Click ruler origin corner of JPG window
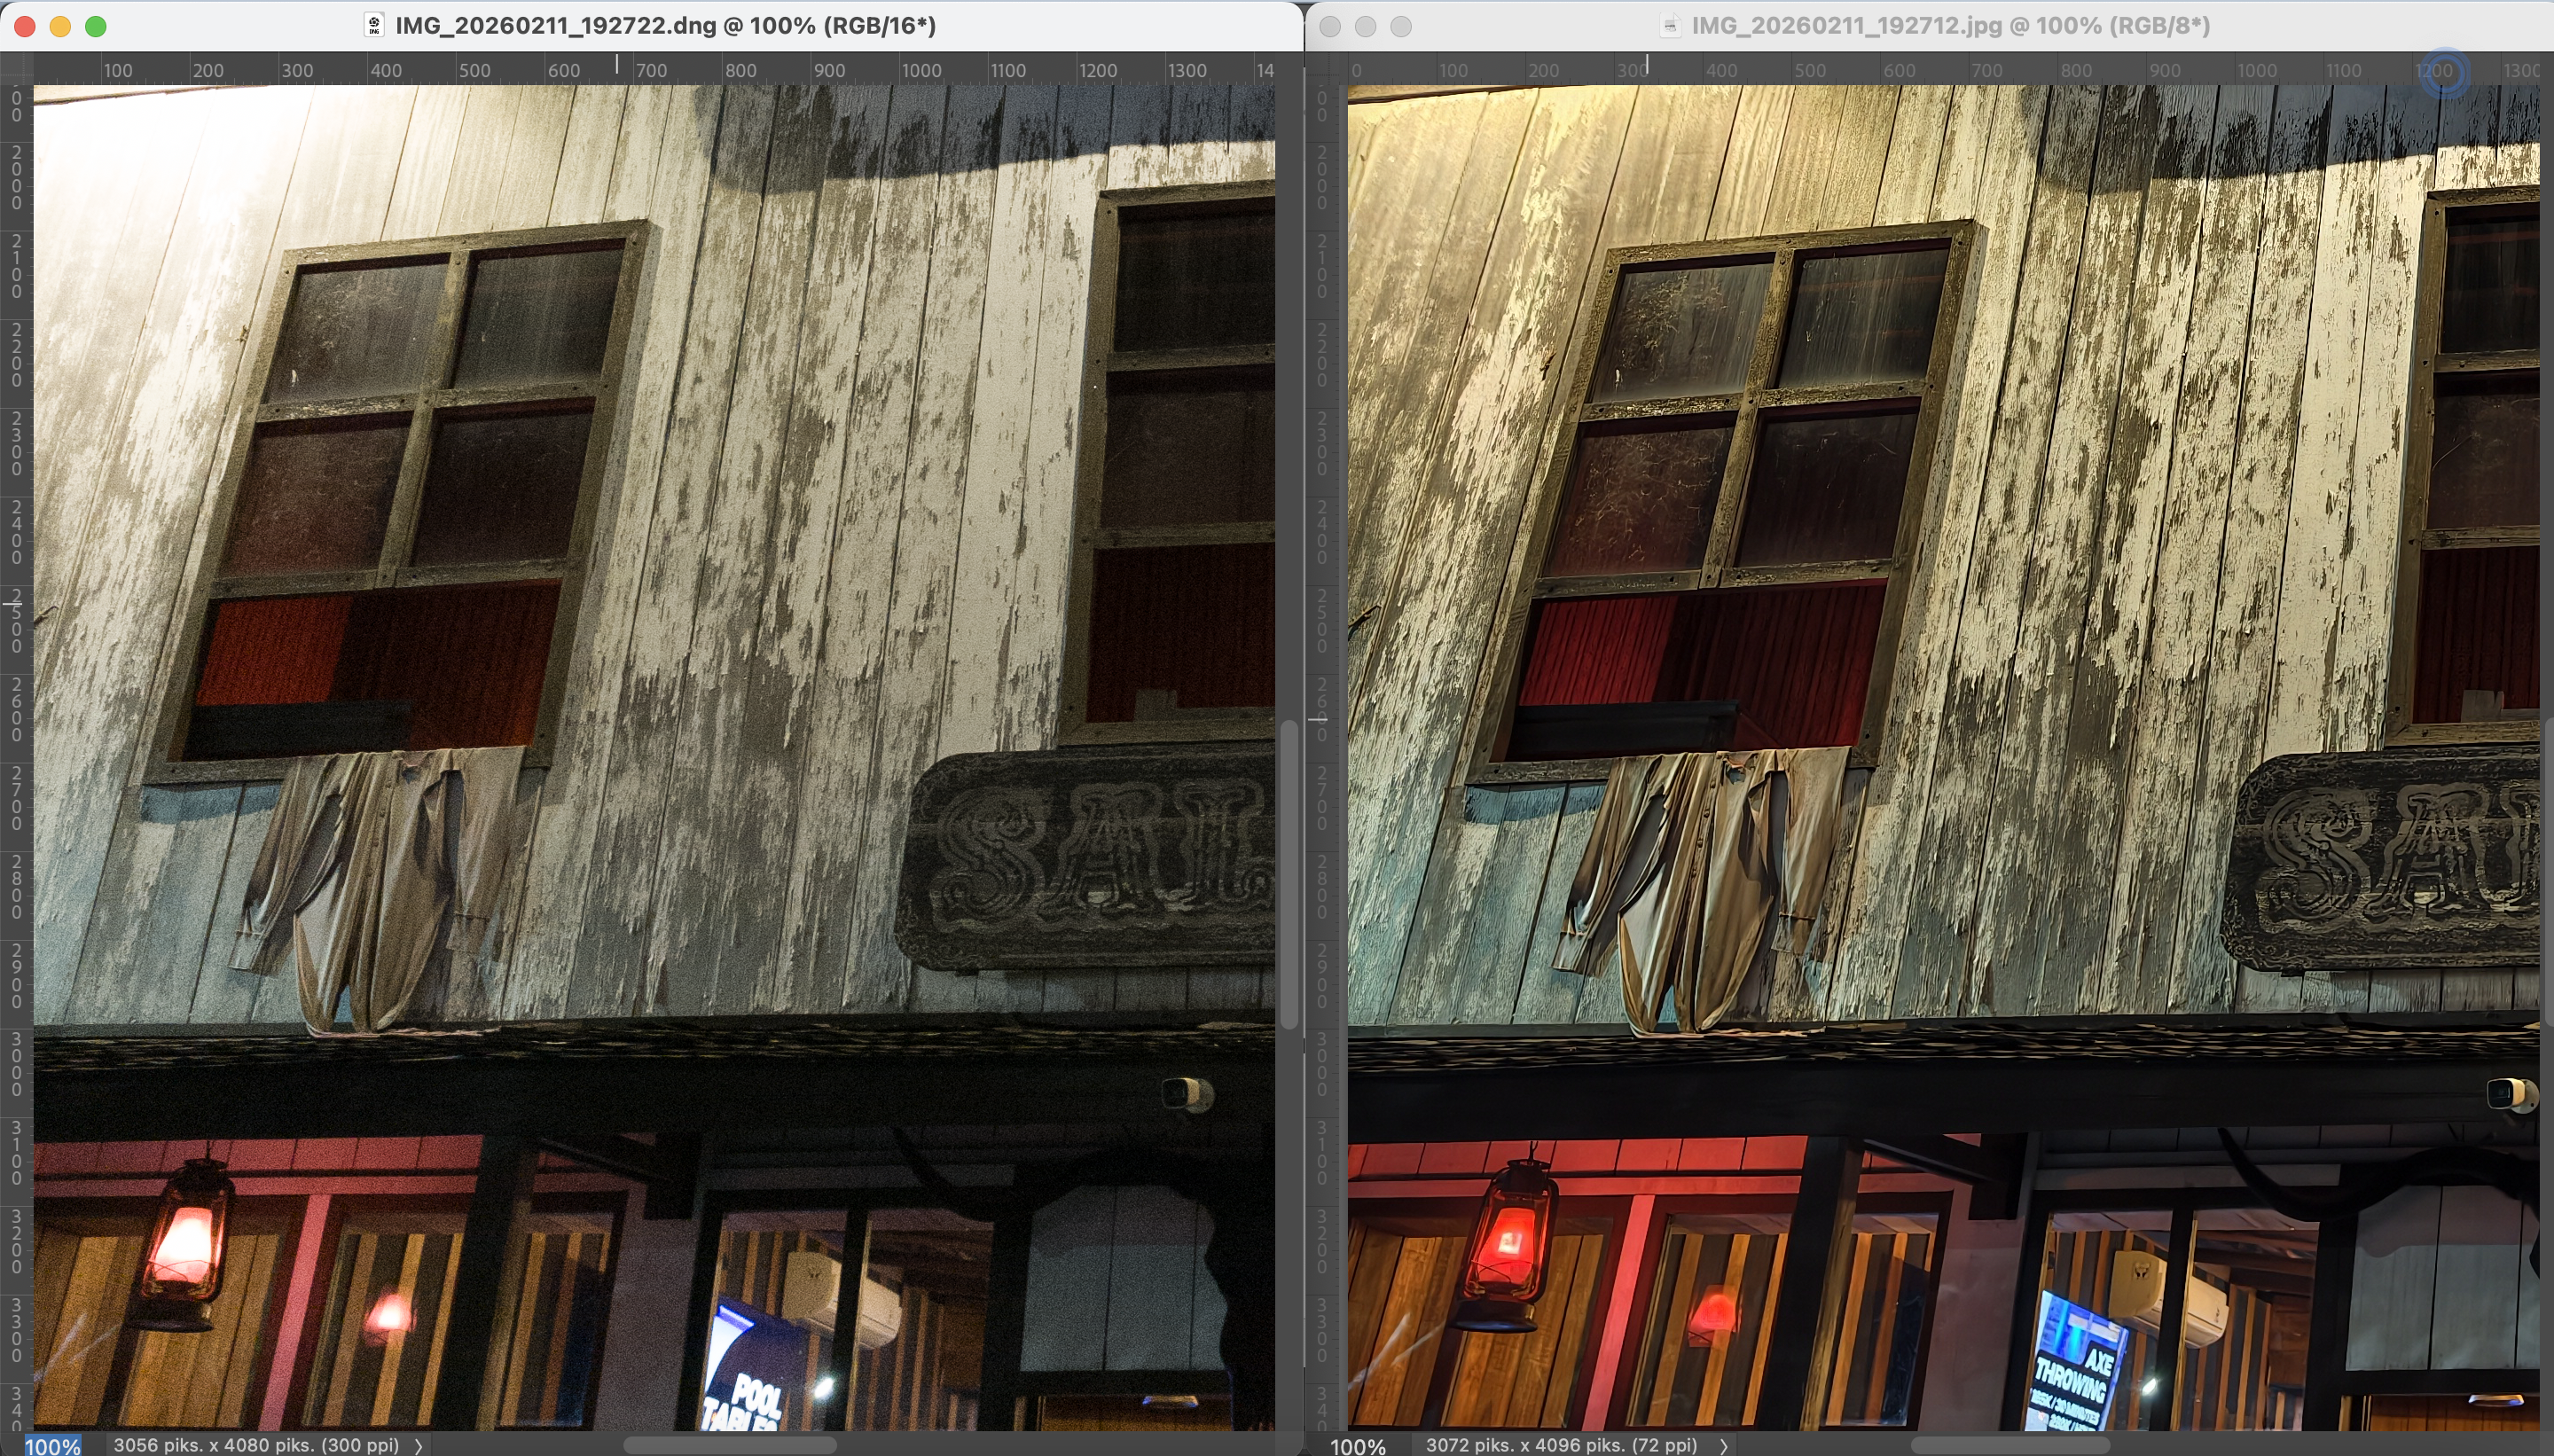Screen dimensions: 2554x1456 [x=1323, y=69]
